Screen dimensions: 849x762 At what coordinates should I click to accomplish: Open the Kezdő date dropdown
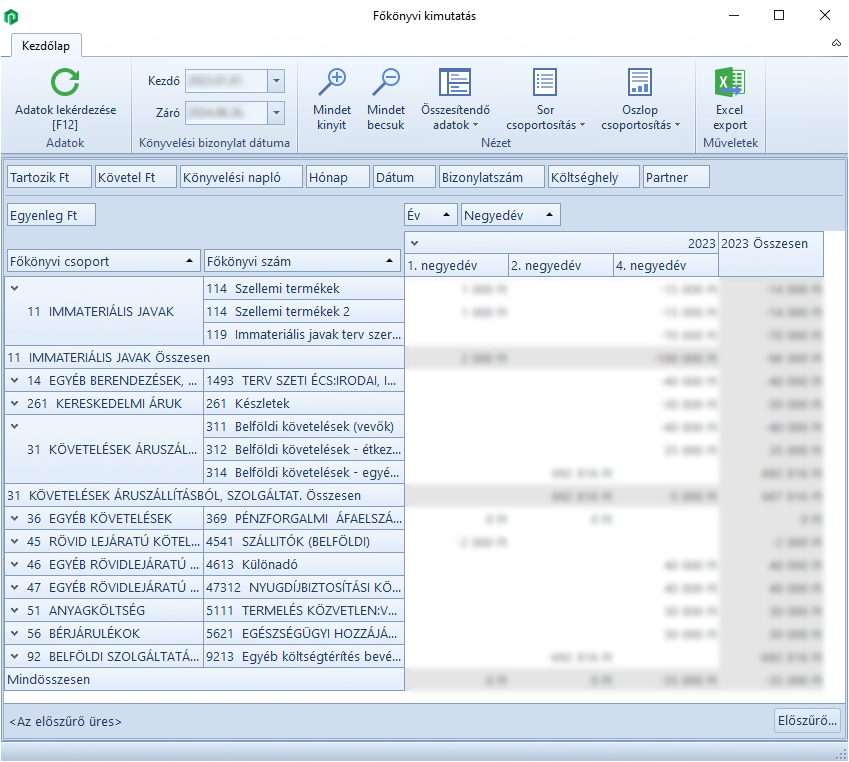[277, 81]
